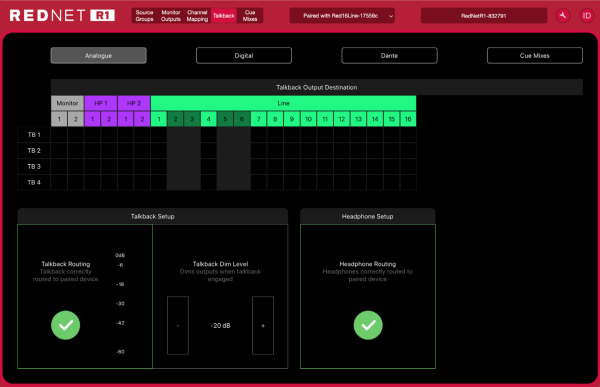Select the Talkback tab
This screenshot has width=600, height=387.
coord(223,16)
